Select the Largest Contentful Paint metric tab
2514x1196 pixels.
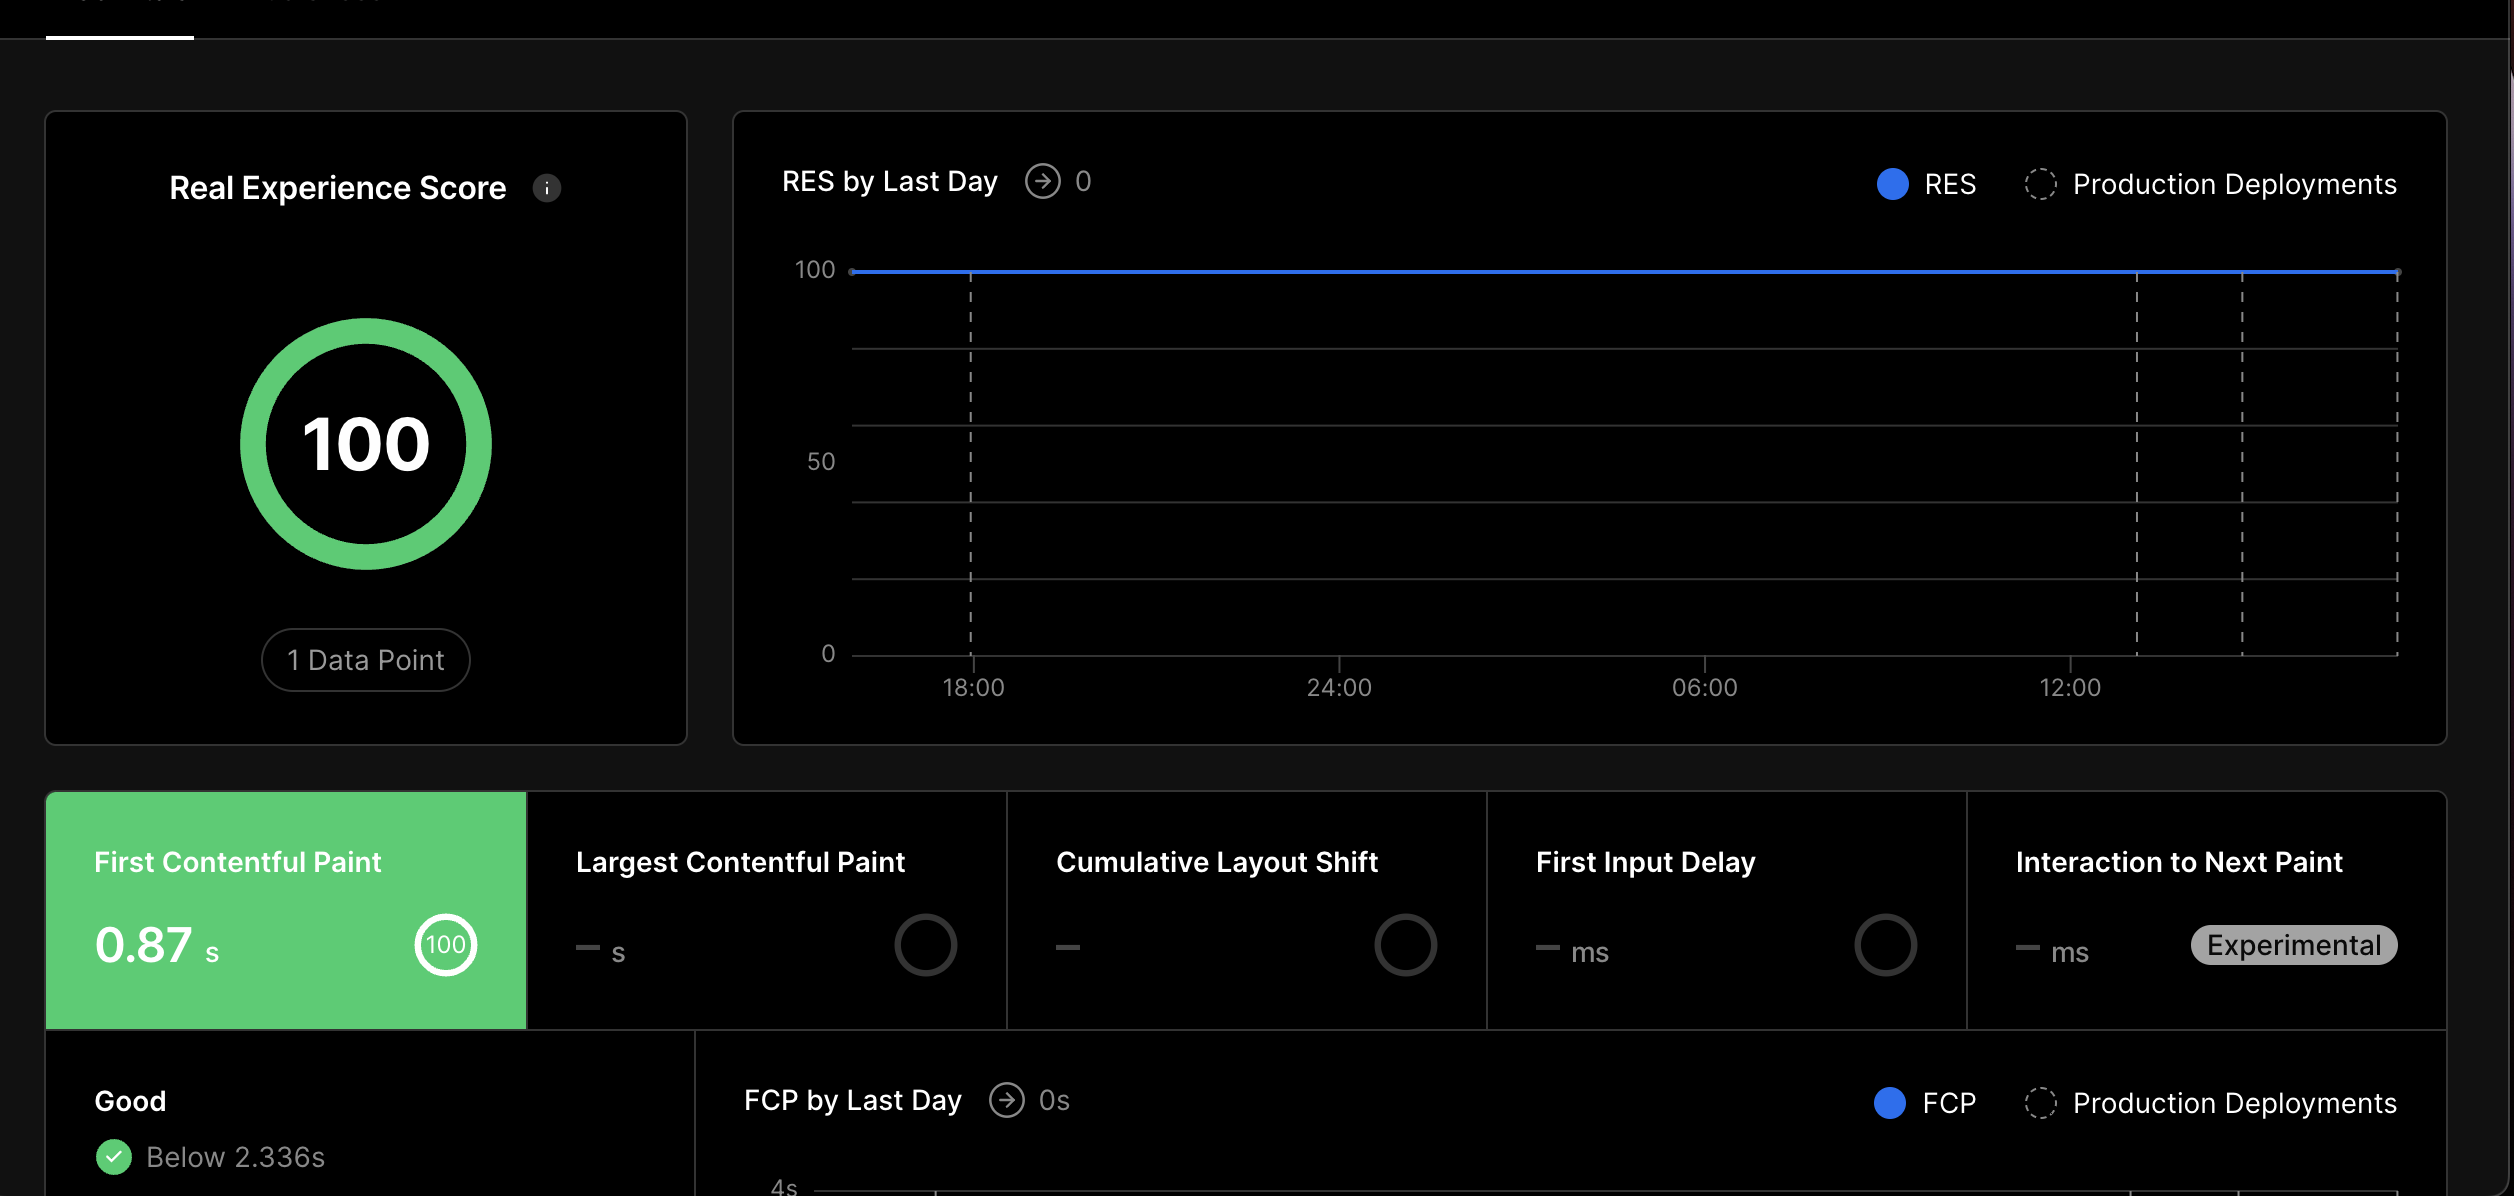click(x=740, y=862)
